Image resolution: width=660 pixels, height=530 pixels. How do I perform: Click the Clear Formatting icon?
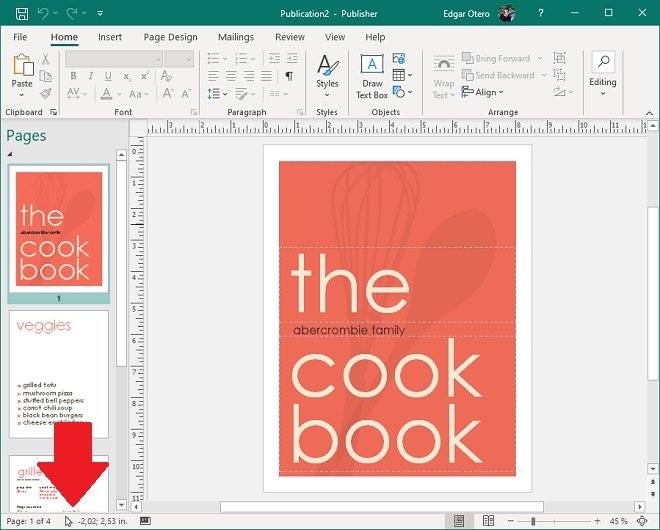click(166, 76)
